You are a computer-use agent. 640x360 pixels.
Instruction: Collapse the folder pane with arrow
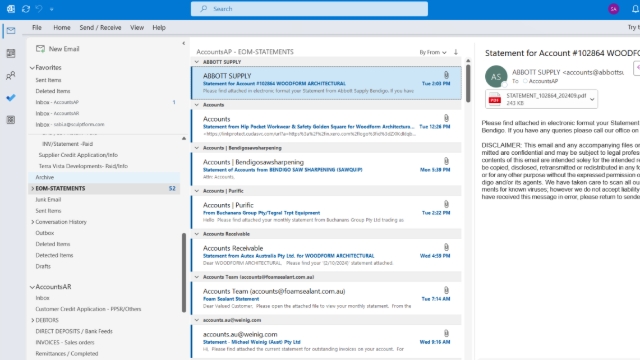[x=184, y=43]
